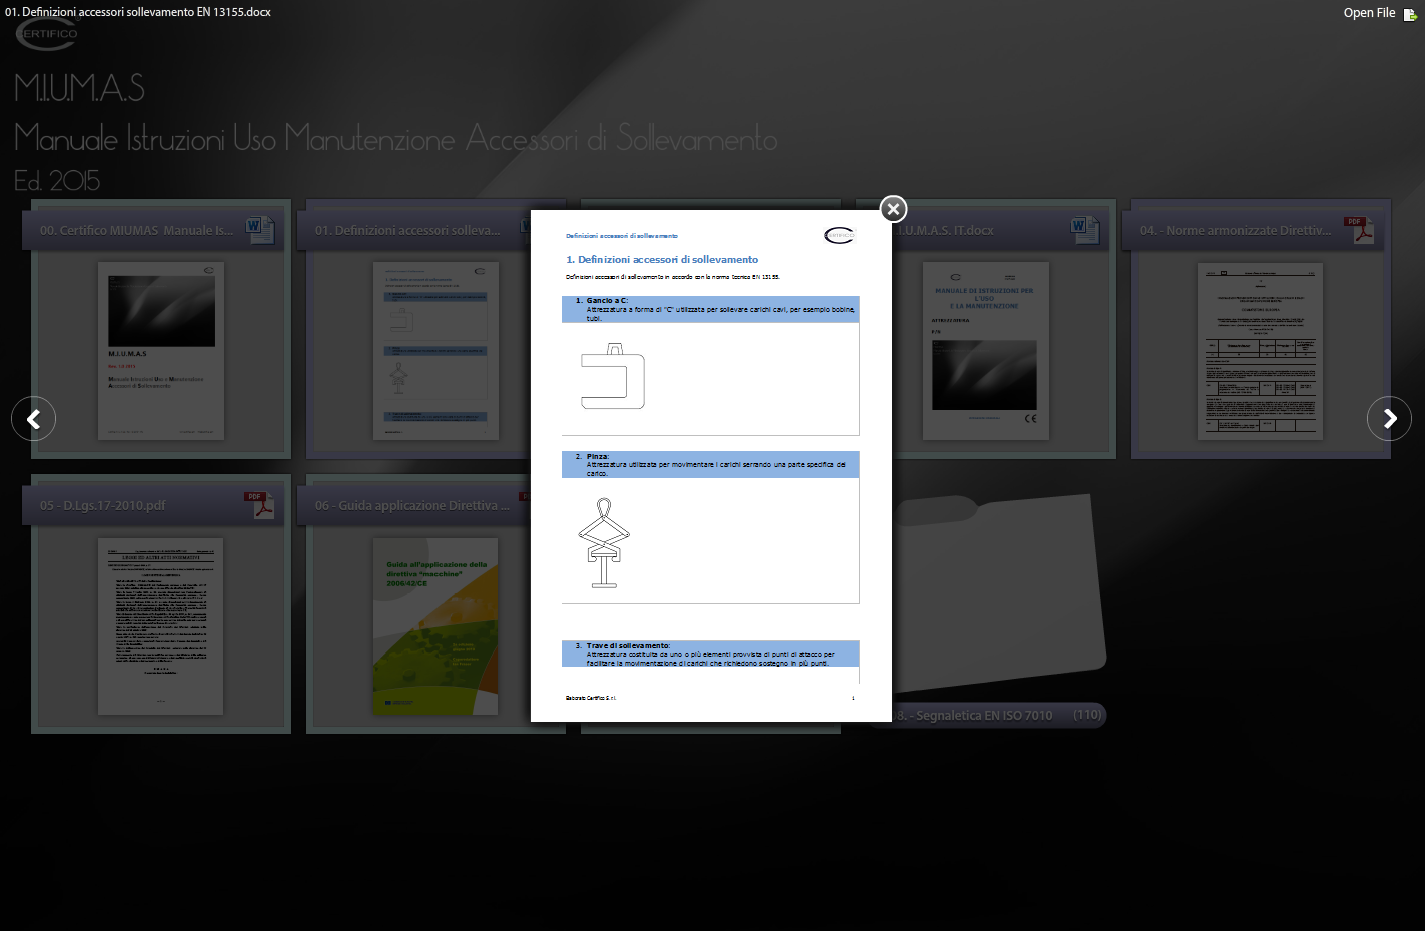The image size is (1425, 931).
Task: Open the D.Lgs.17-2010 page thumbnail
Action: click(160, 626)
